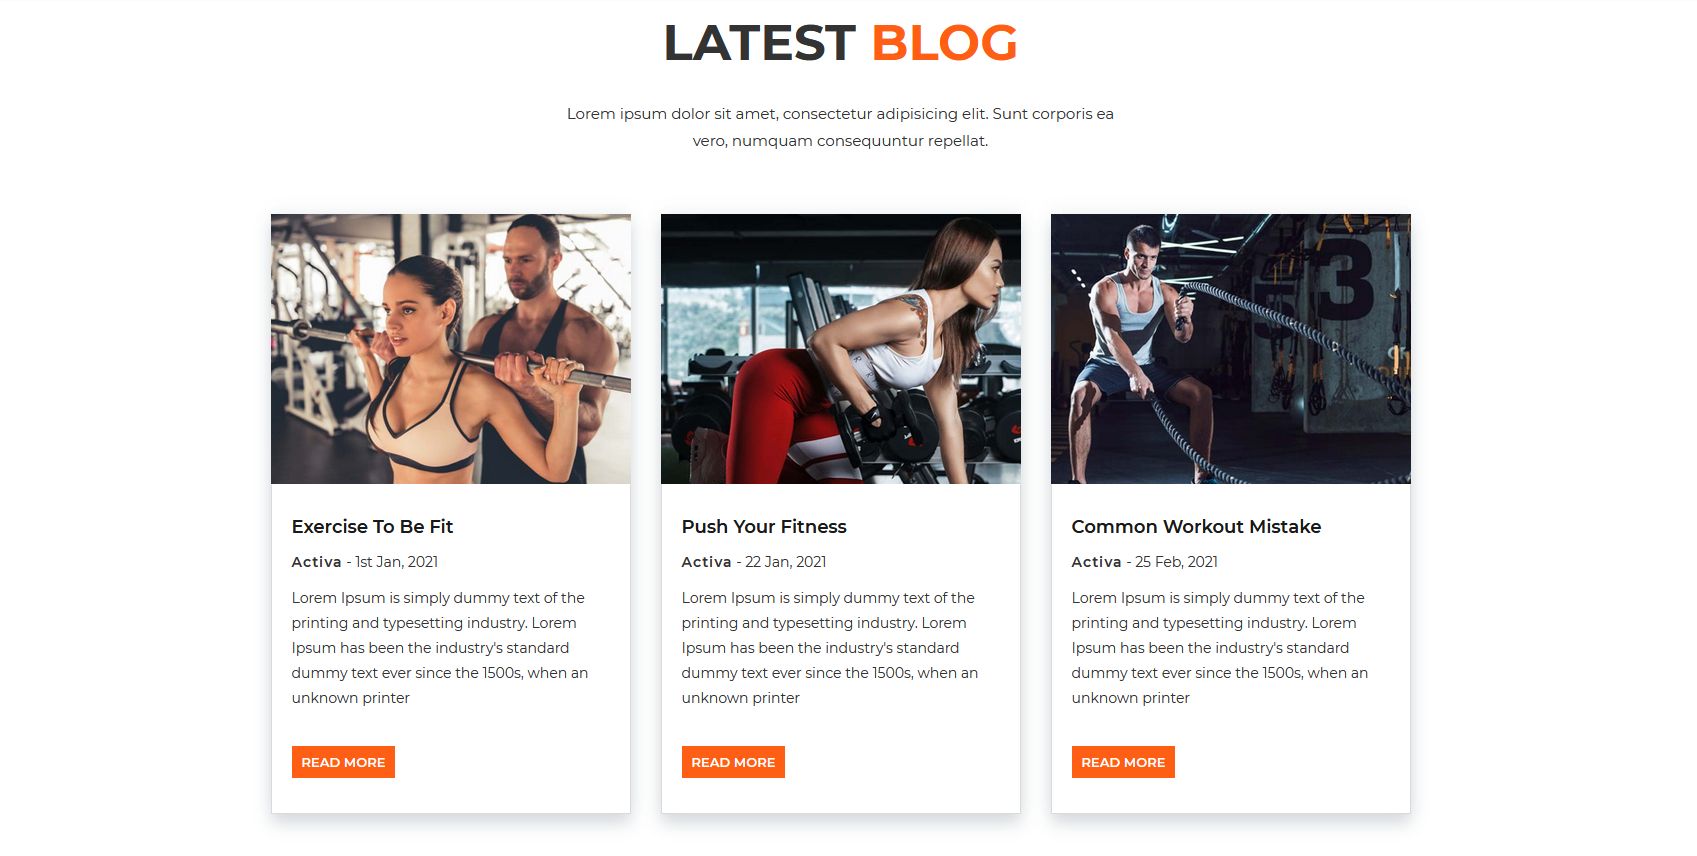
Task: Click Activa author on second blog card
Action: coord(707,562)
